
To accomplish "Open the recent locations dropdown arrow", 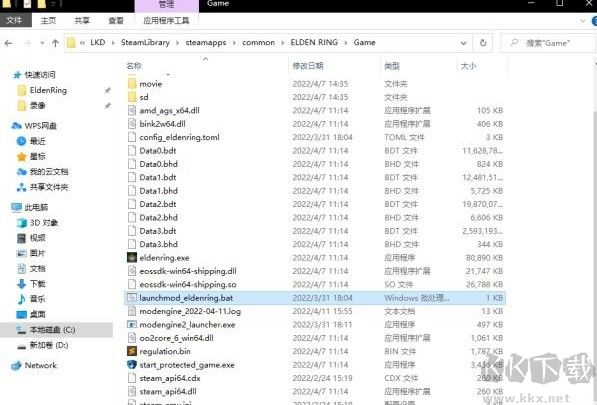I will pyautogui.click(x=42, y=43).
